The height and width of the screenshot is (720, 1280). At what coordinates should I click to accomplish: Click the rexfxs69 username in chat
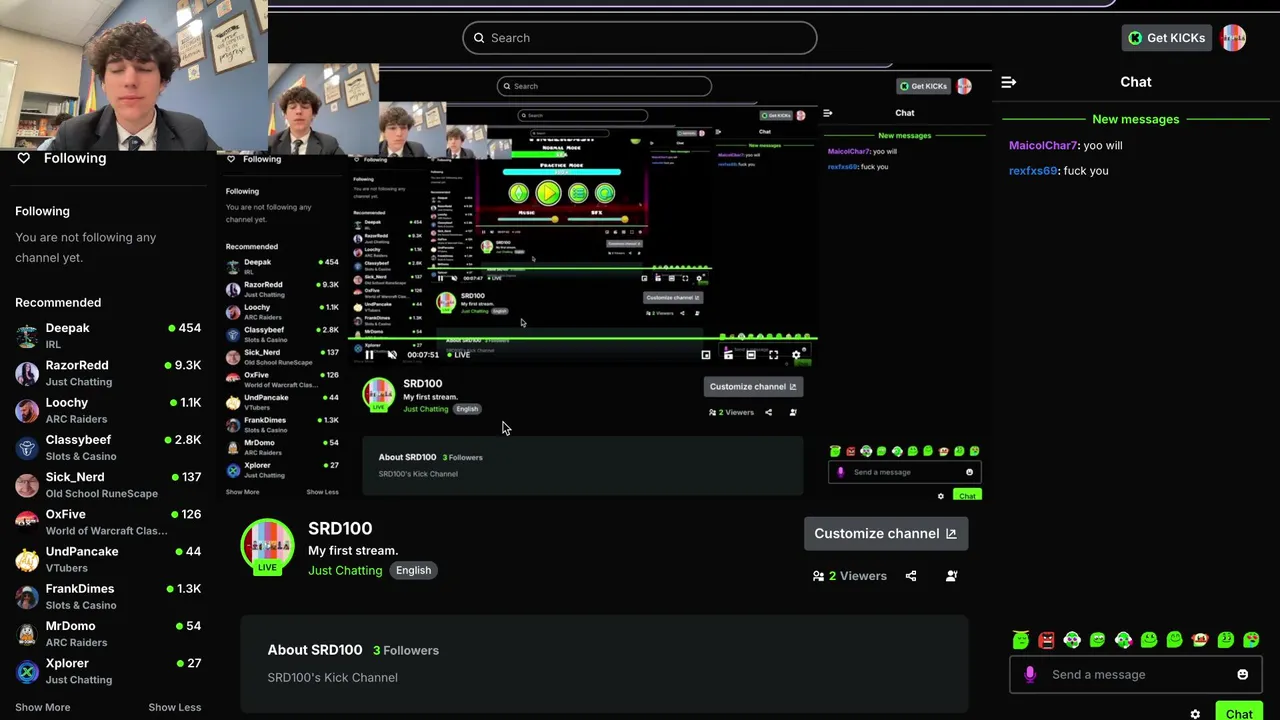coord(1033,171)
